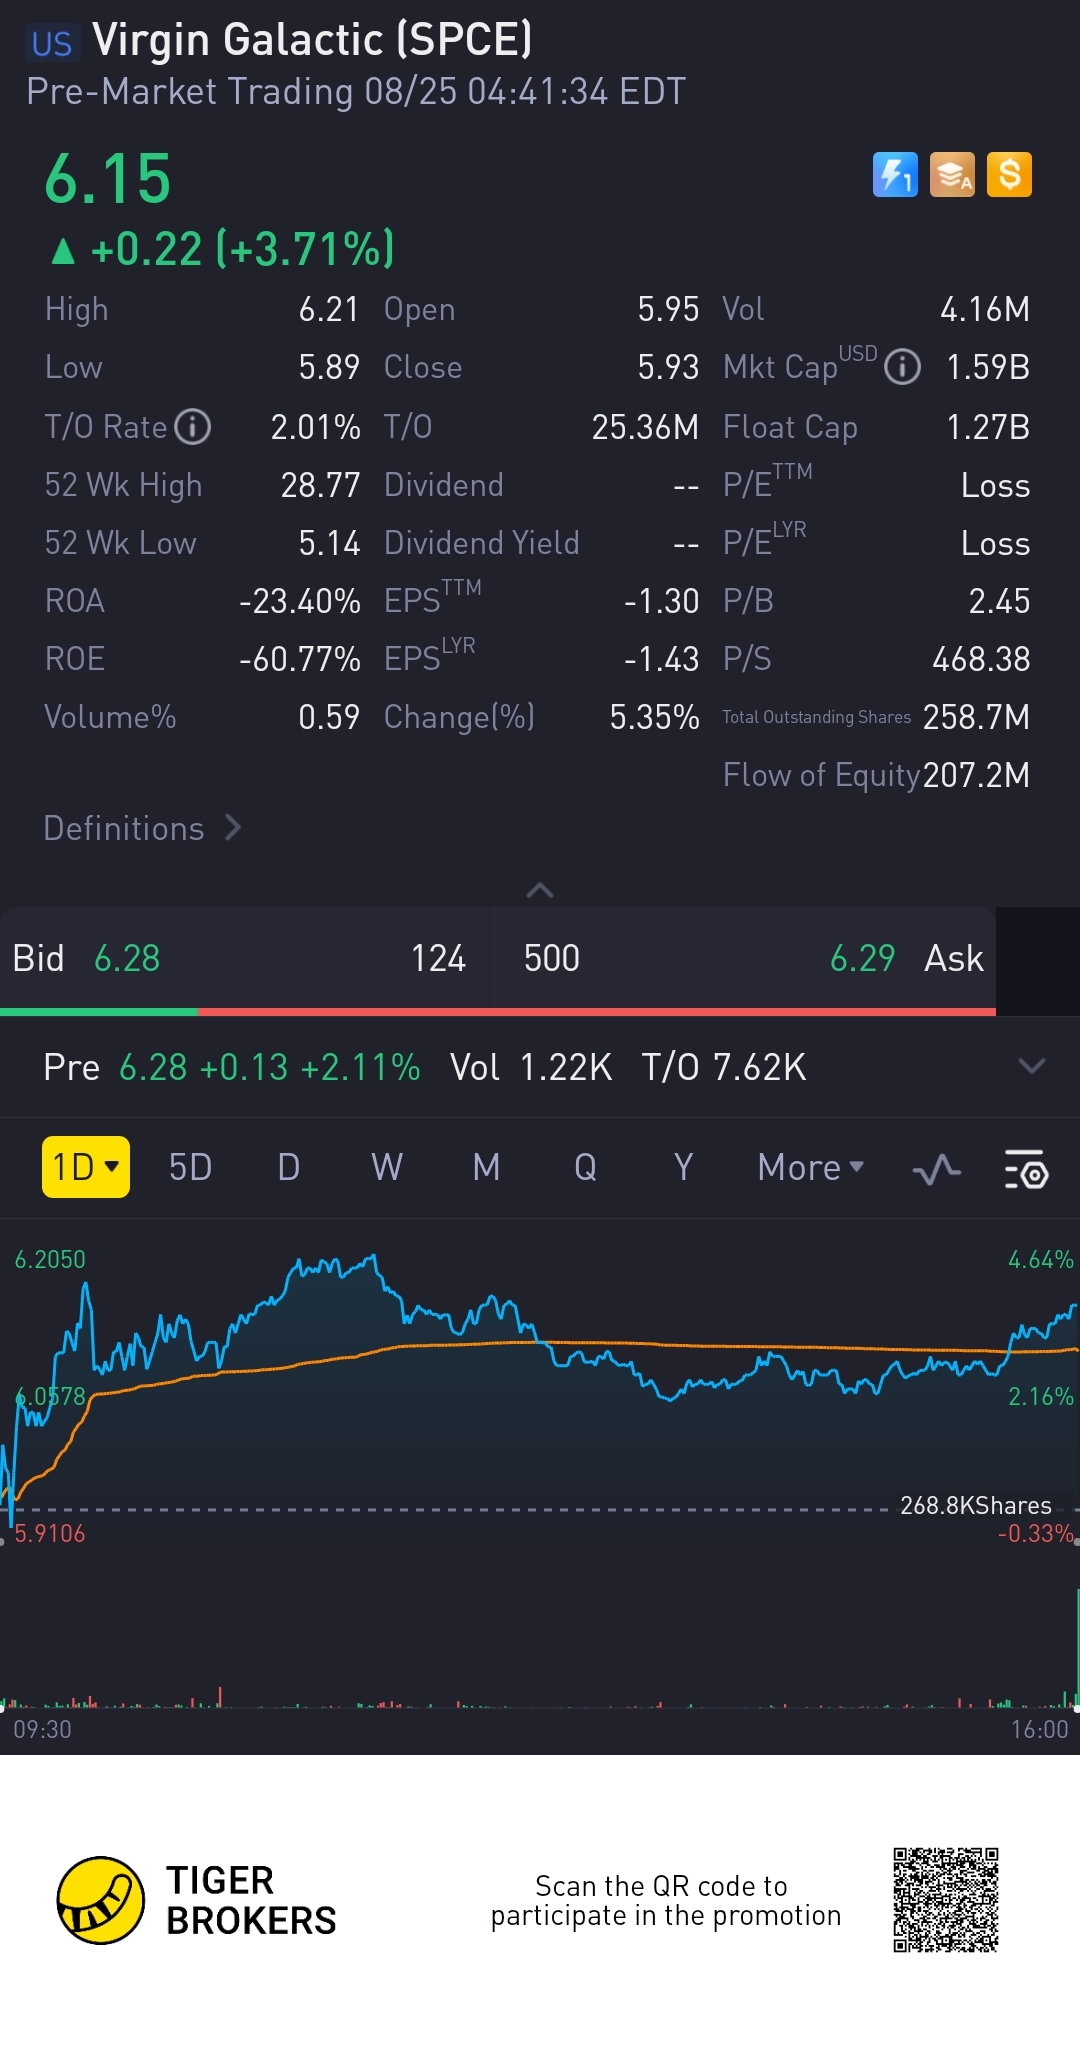The image size is (1080, 2046).
Task: Tap the Flow of Equity 207.2M
Action: coord(976,775)
